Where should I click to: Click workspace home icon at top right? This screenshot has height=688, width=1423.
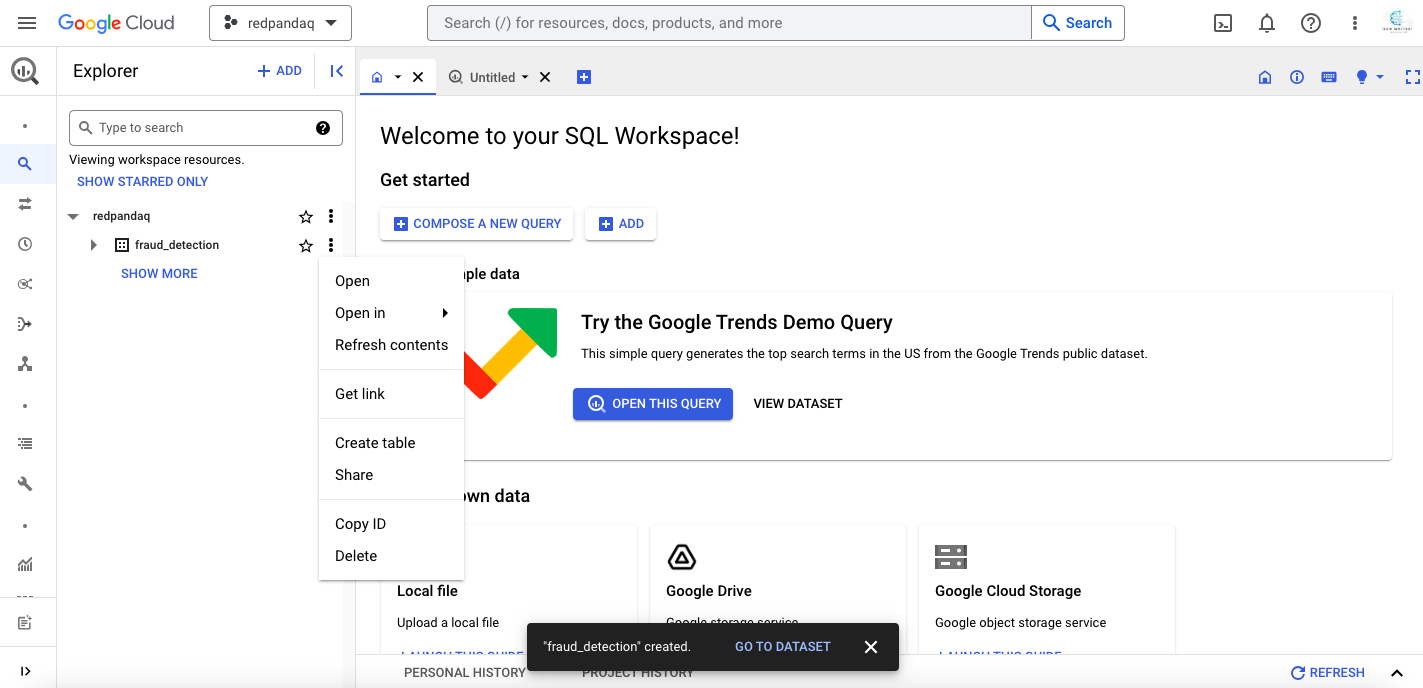click(x=1265, y=77)
